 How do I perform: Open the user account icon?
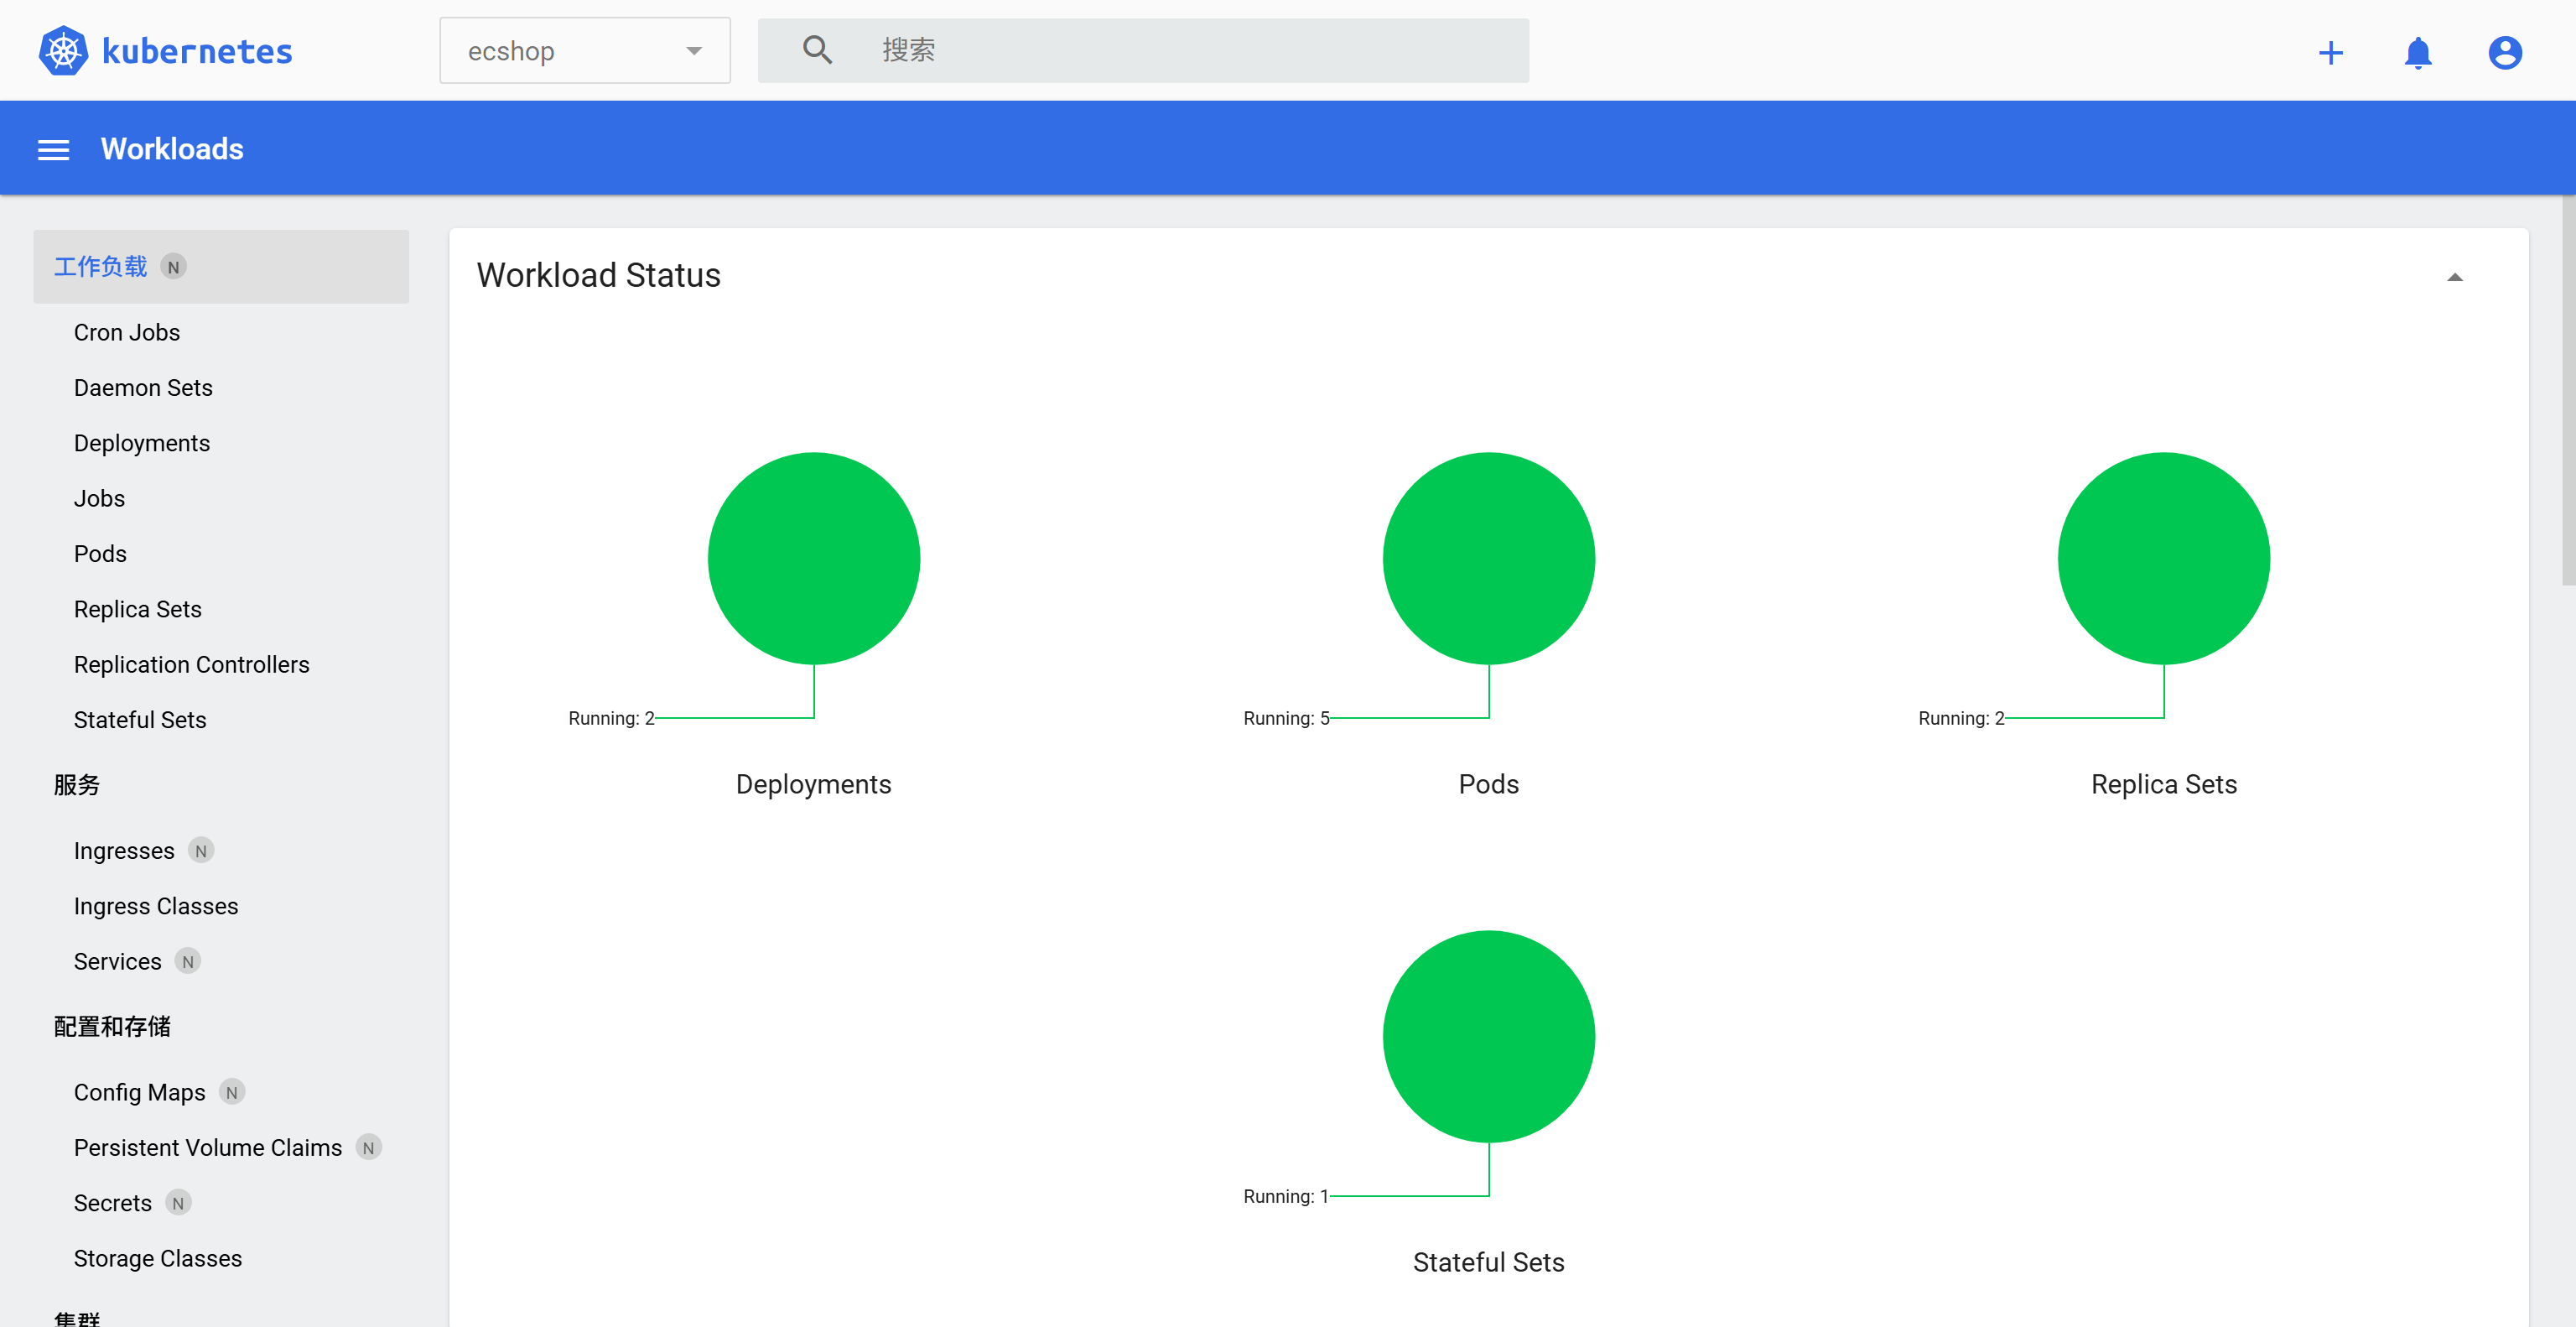2505,52
